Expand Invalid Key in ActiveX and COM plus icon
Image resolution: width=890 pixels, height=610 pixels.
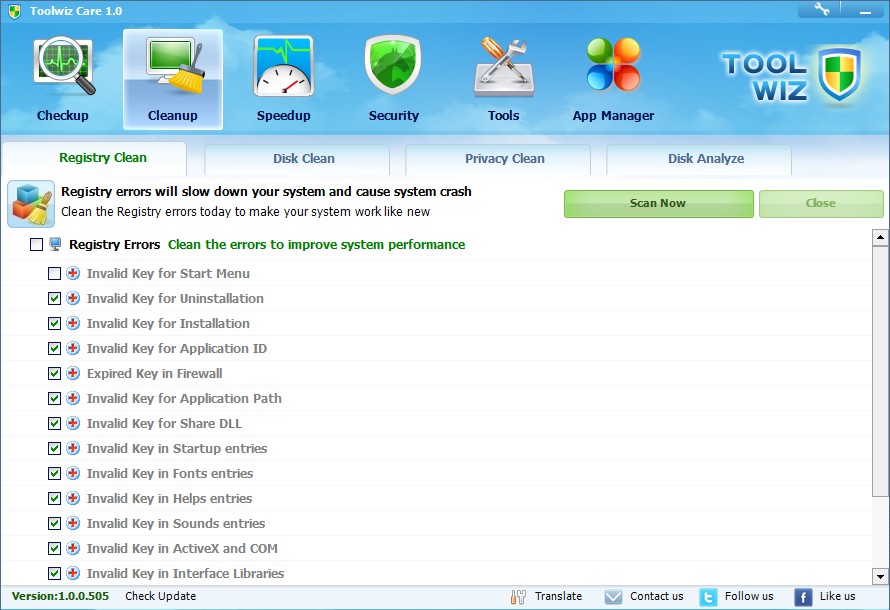[73, 548]
